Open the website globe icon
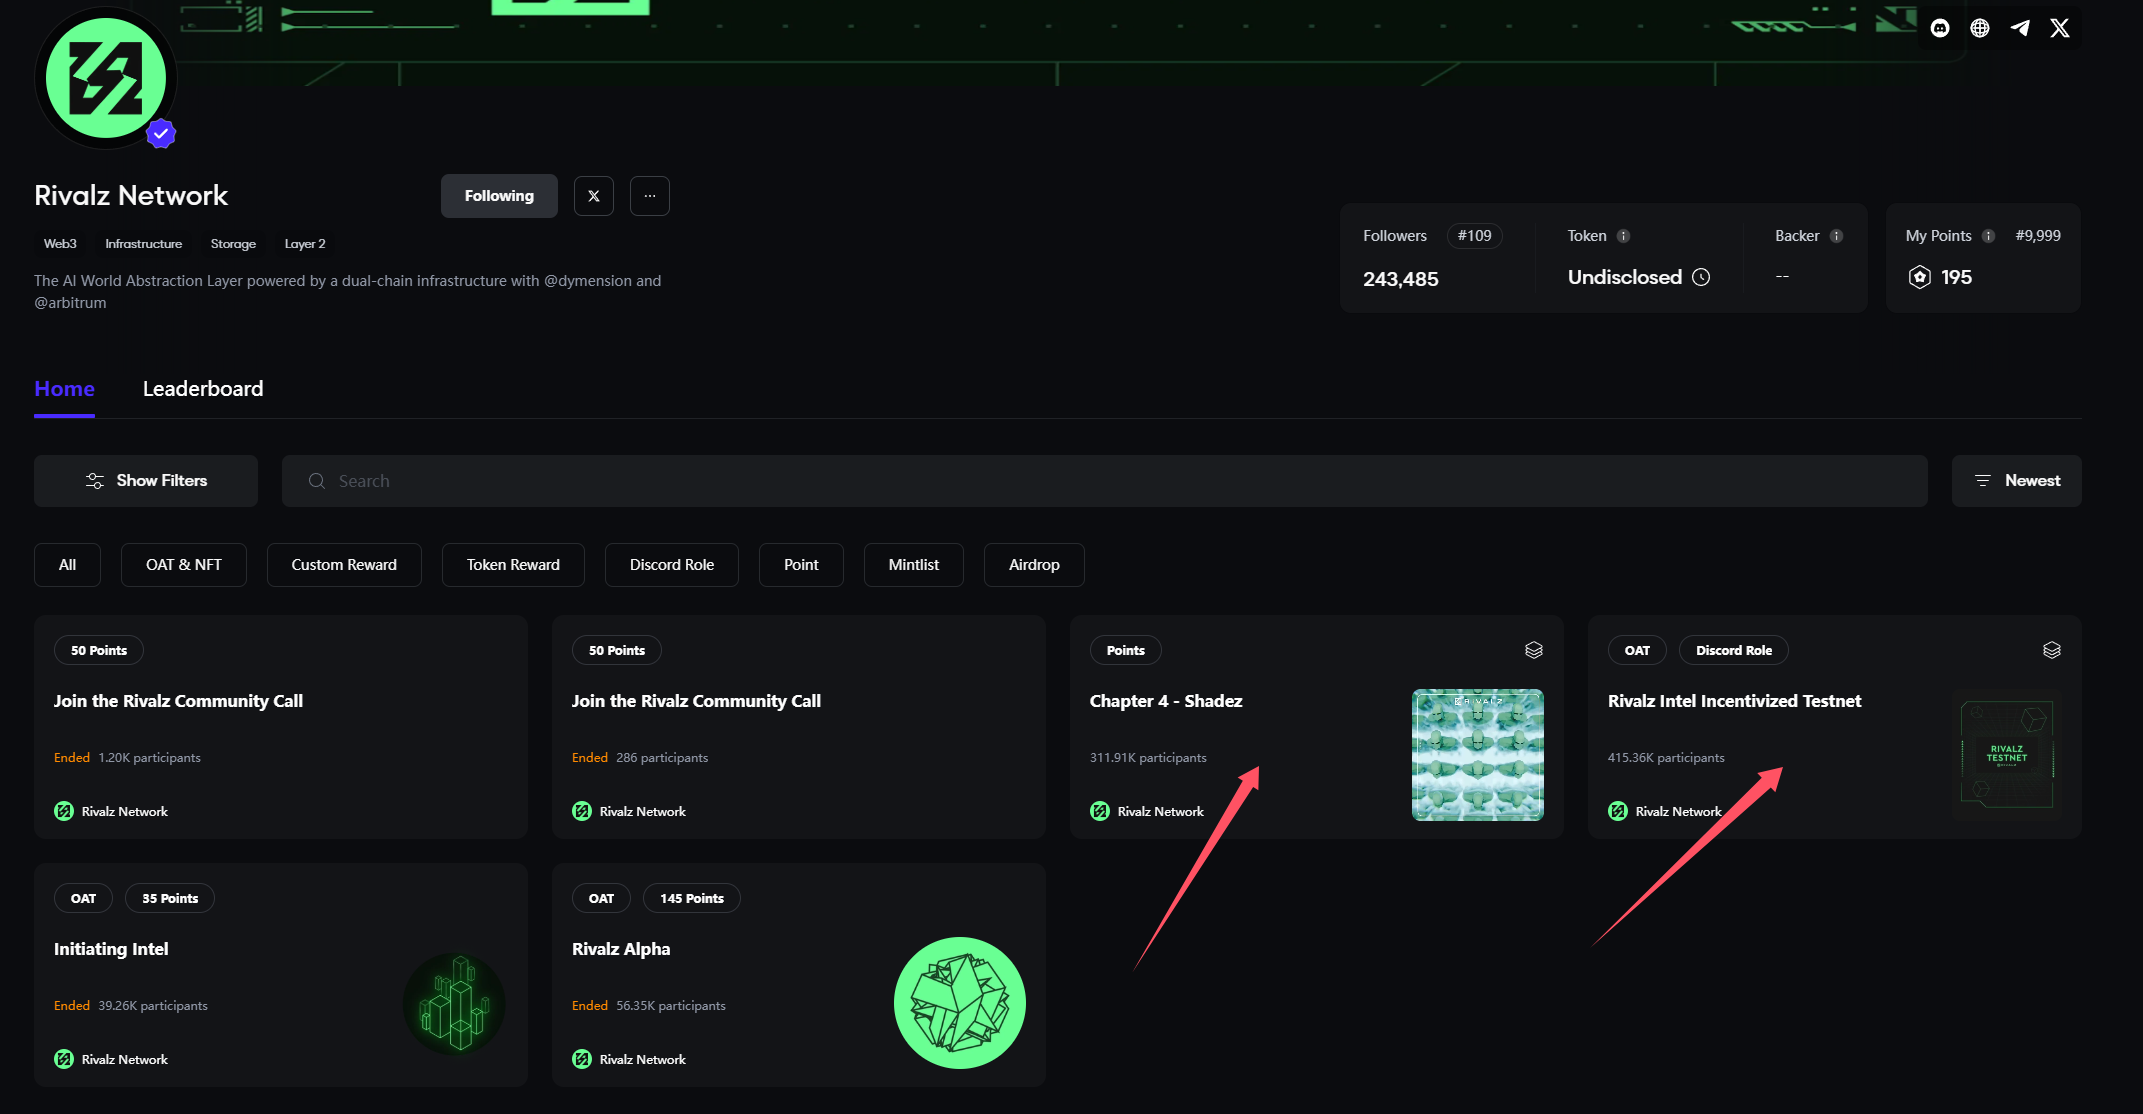Viewport: 2143px width, 1114px height. pyautogui.click(x=1980, y=28)
